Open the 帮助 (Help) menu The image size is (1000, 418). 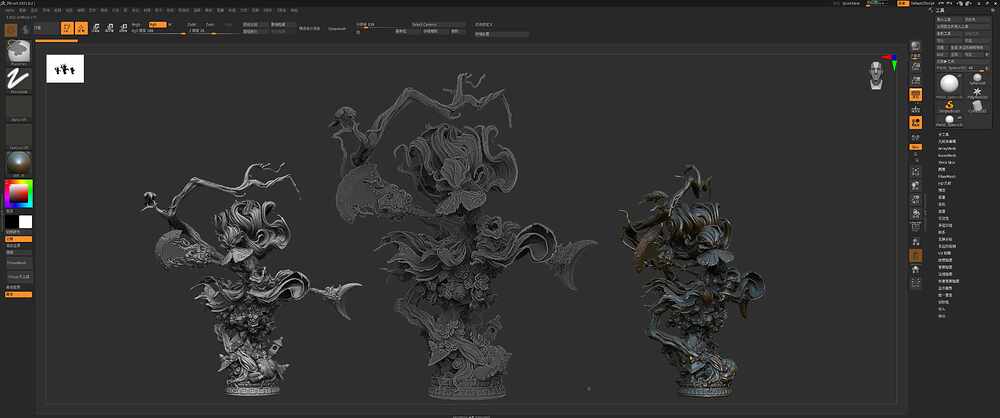[293, 11]
